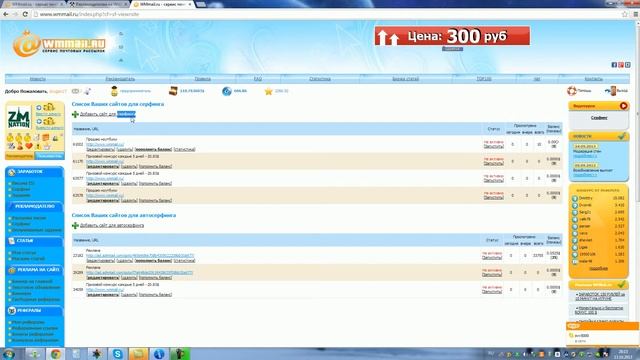
Task: Open the Facebook share icon in the header
Action: tap(614, 65)
